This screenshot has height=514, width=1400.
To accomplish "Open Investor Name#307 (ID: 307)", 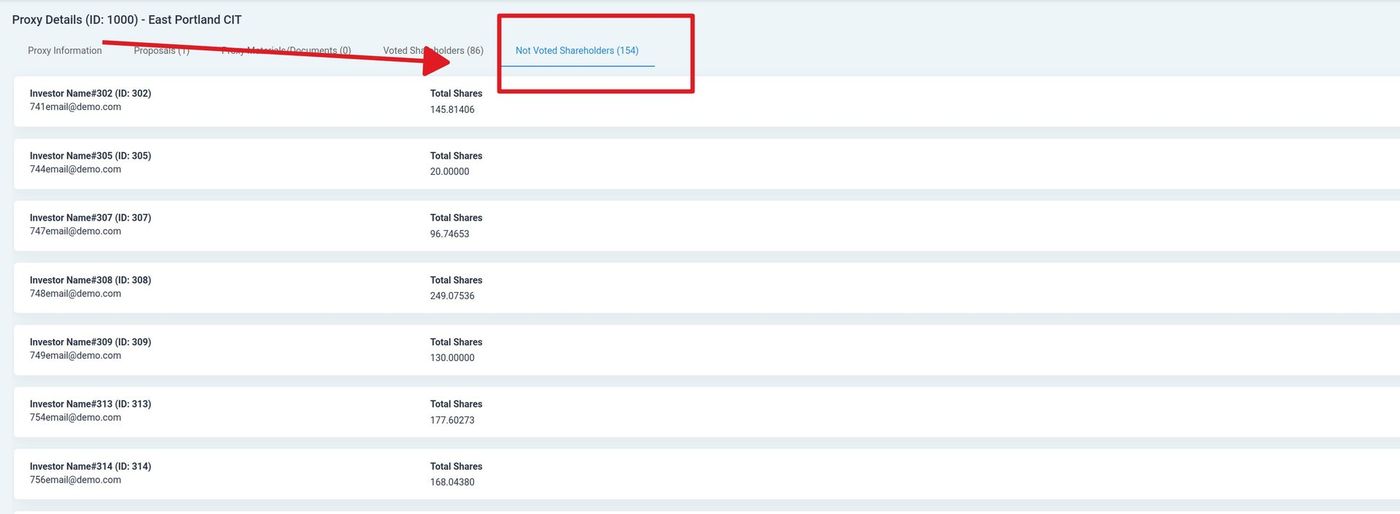I will tap(90, 218).
